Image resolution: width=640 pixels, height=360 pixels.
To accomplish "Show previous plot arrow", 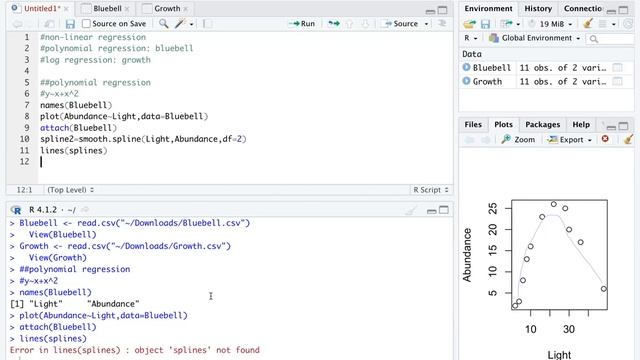I will [x=469, y=140].
